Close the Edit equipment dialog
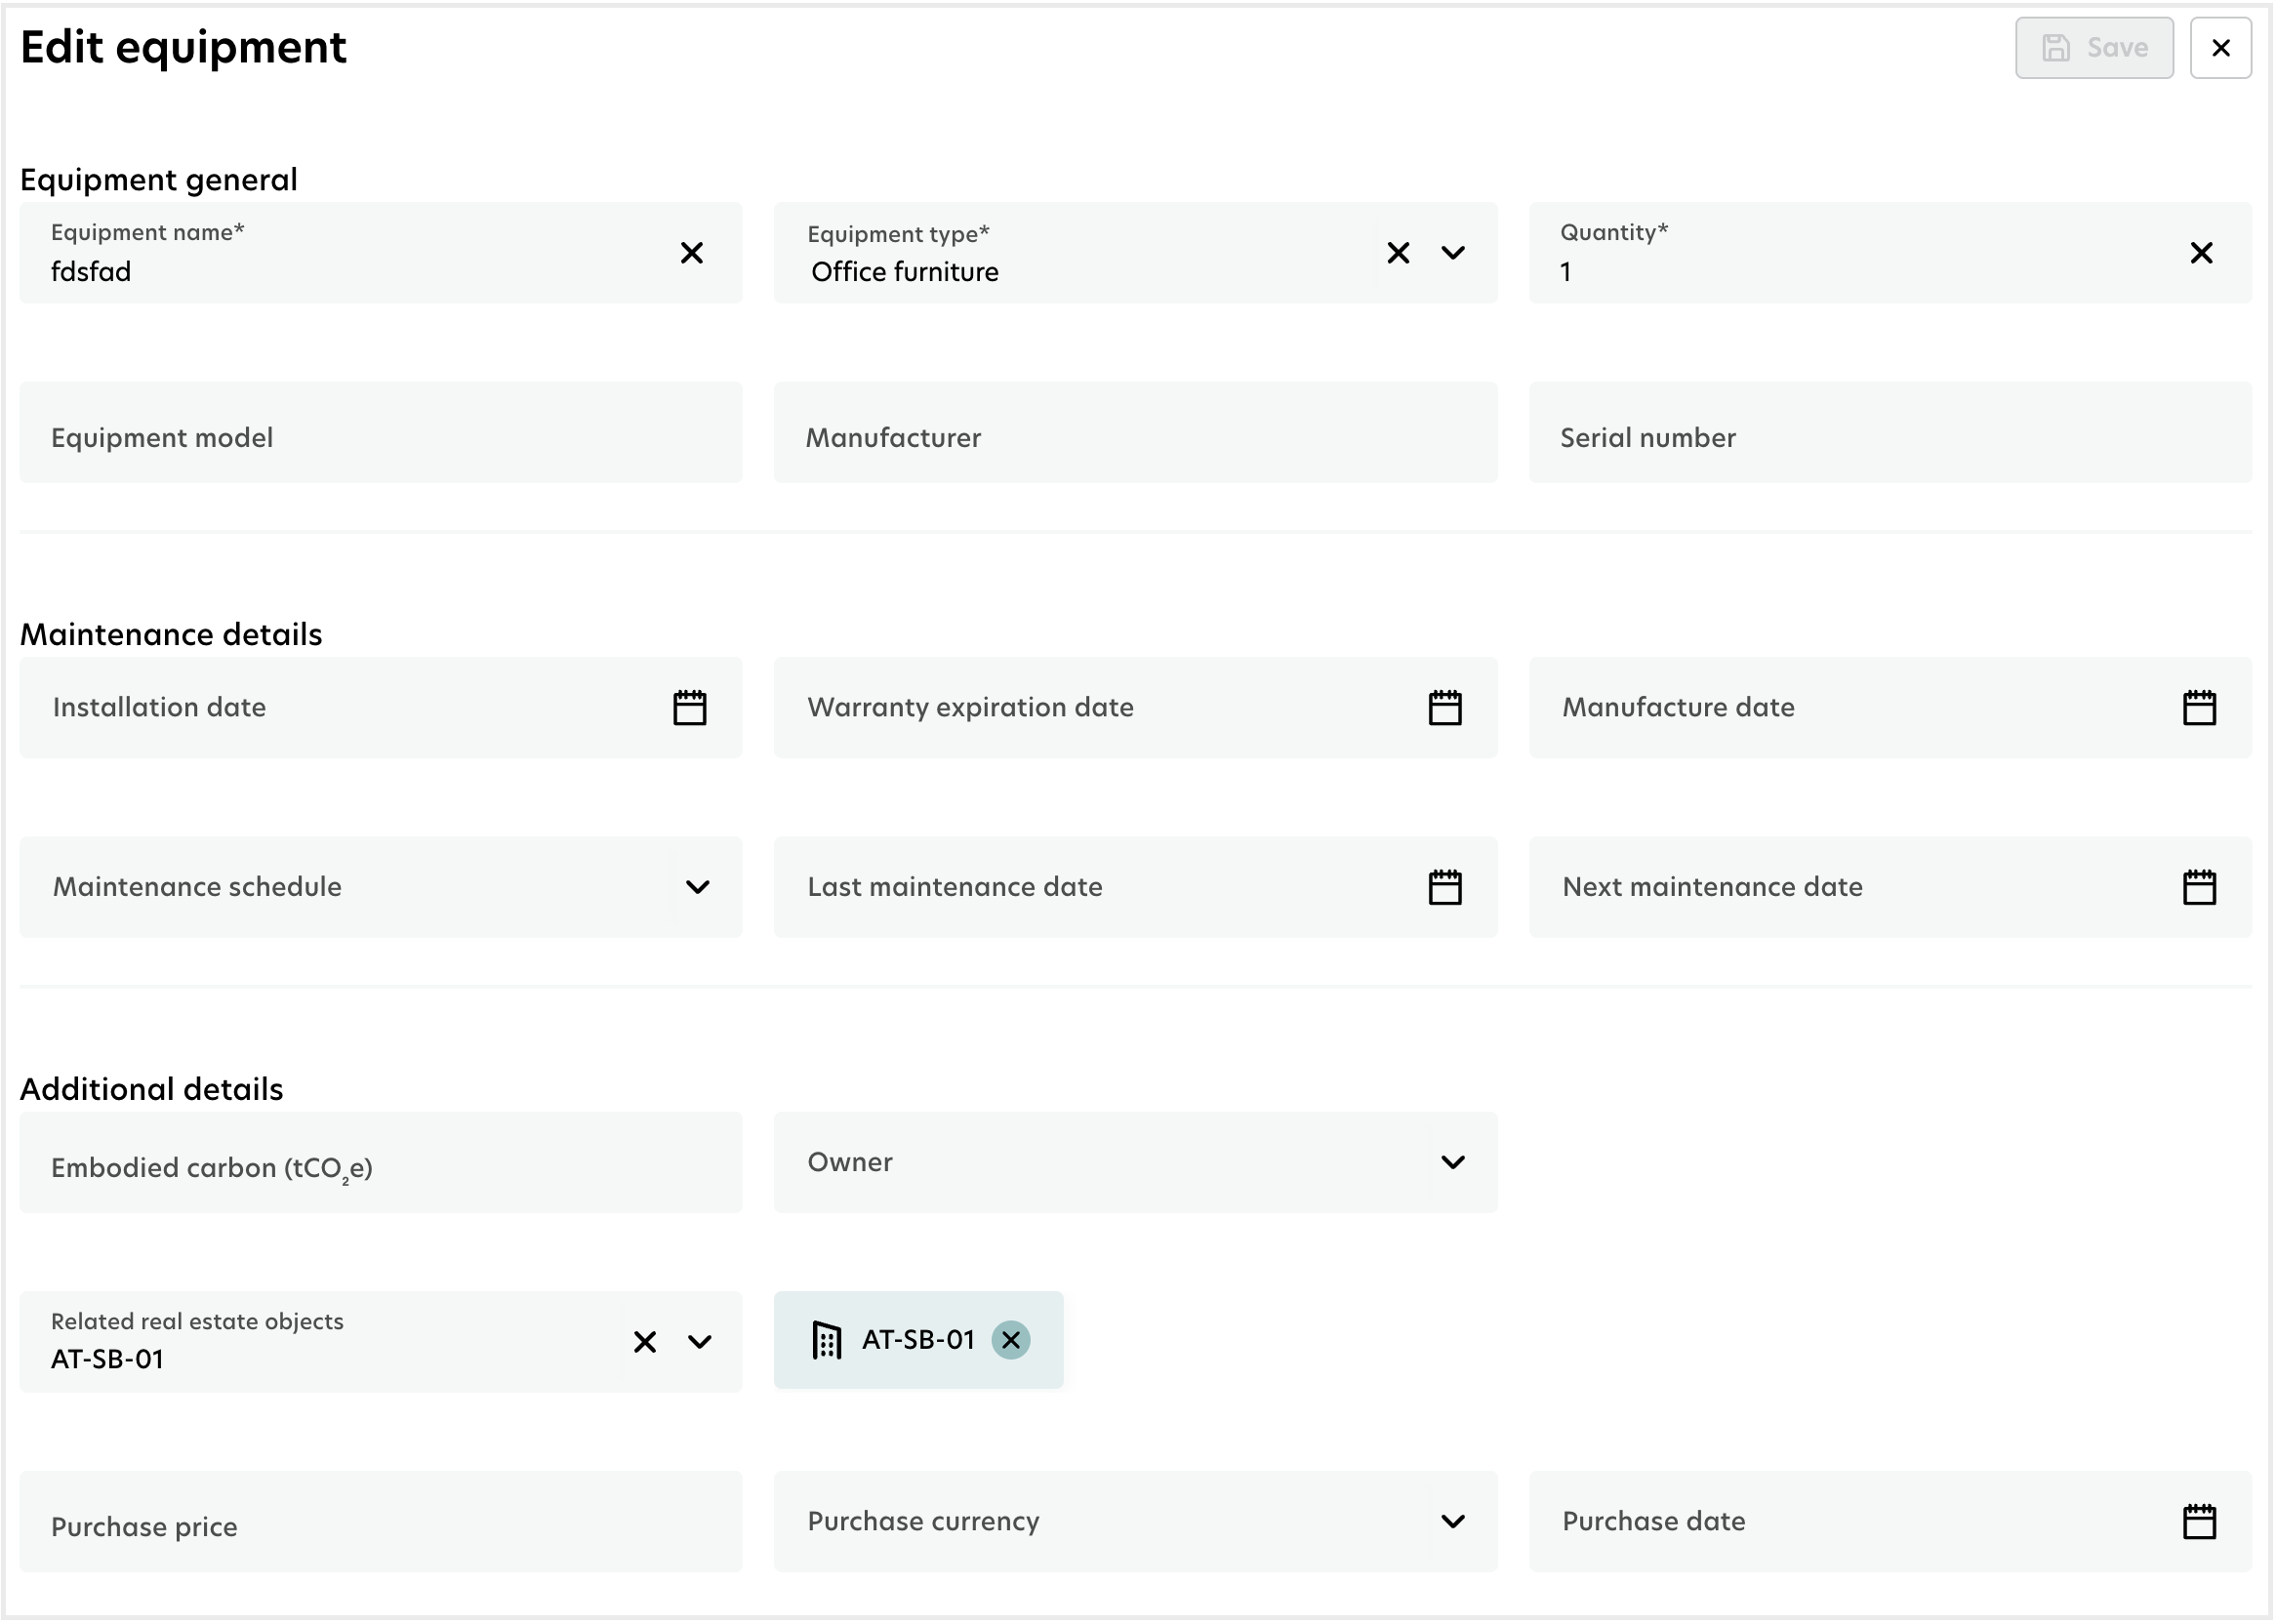 tap(2221, 48)
